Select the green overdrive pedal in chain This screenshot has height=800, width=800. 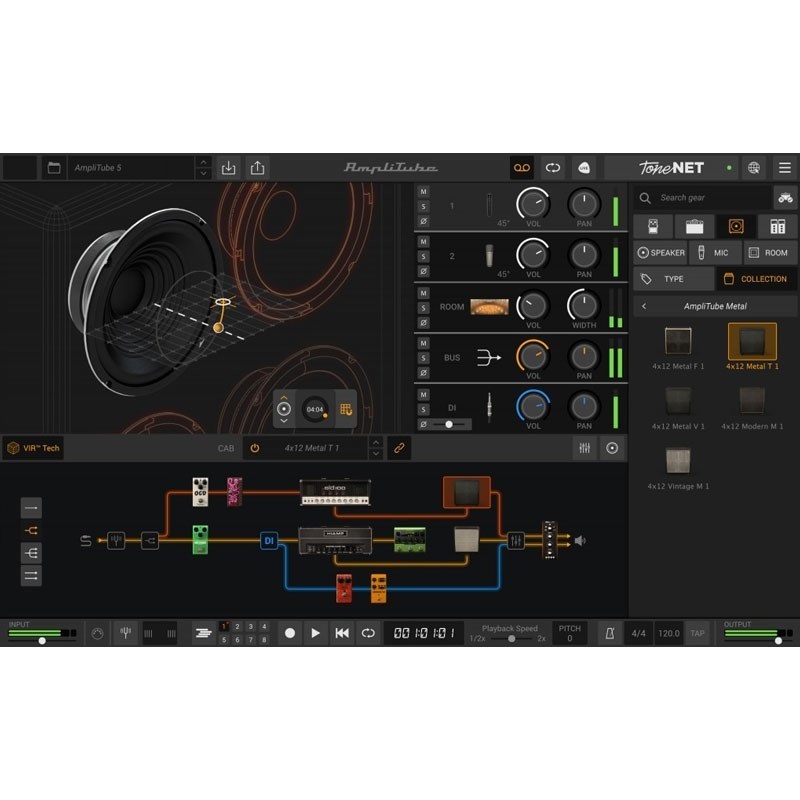coord(200,539)
